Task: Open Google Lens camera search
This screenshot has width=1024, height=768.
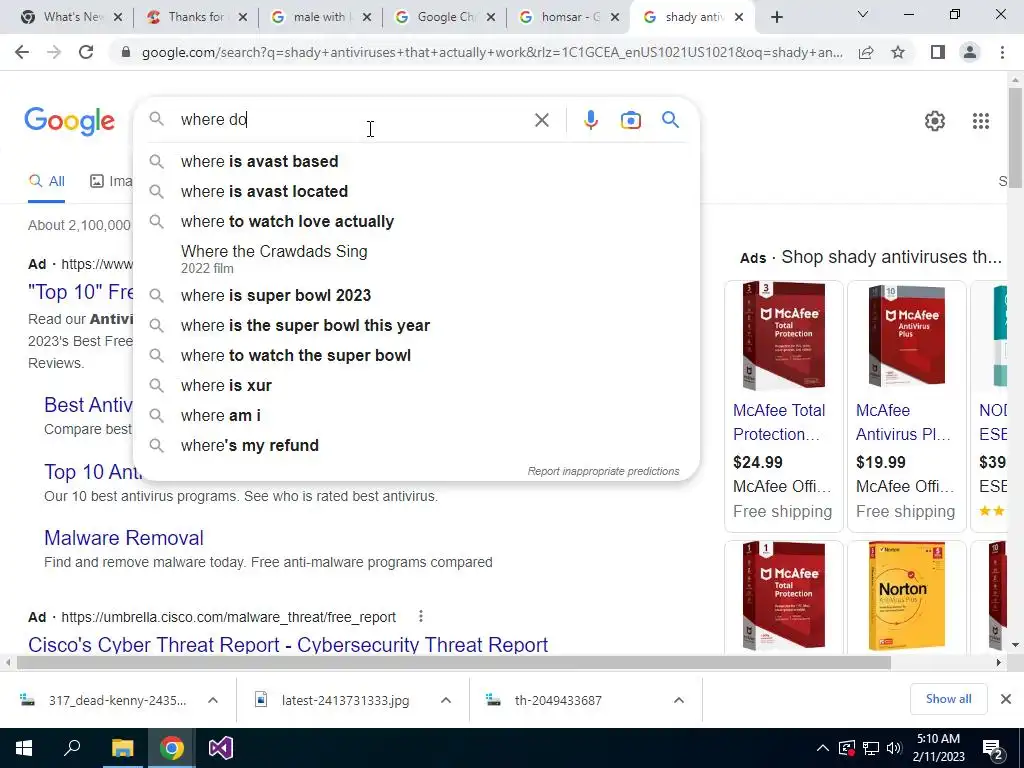Action: 630,120
